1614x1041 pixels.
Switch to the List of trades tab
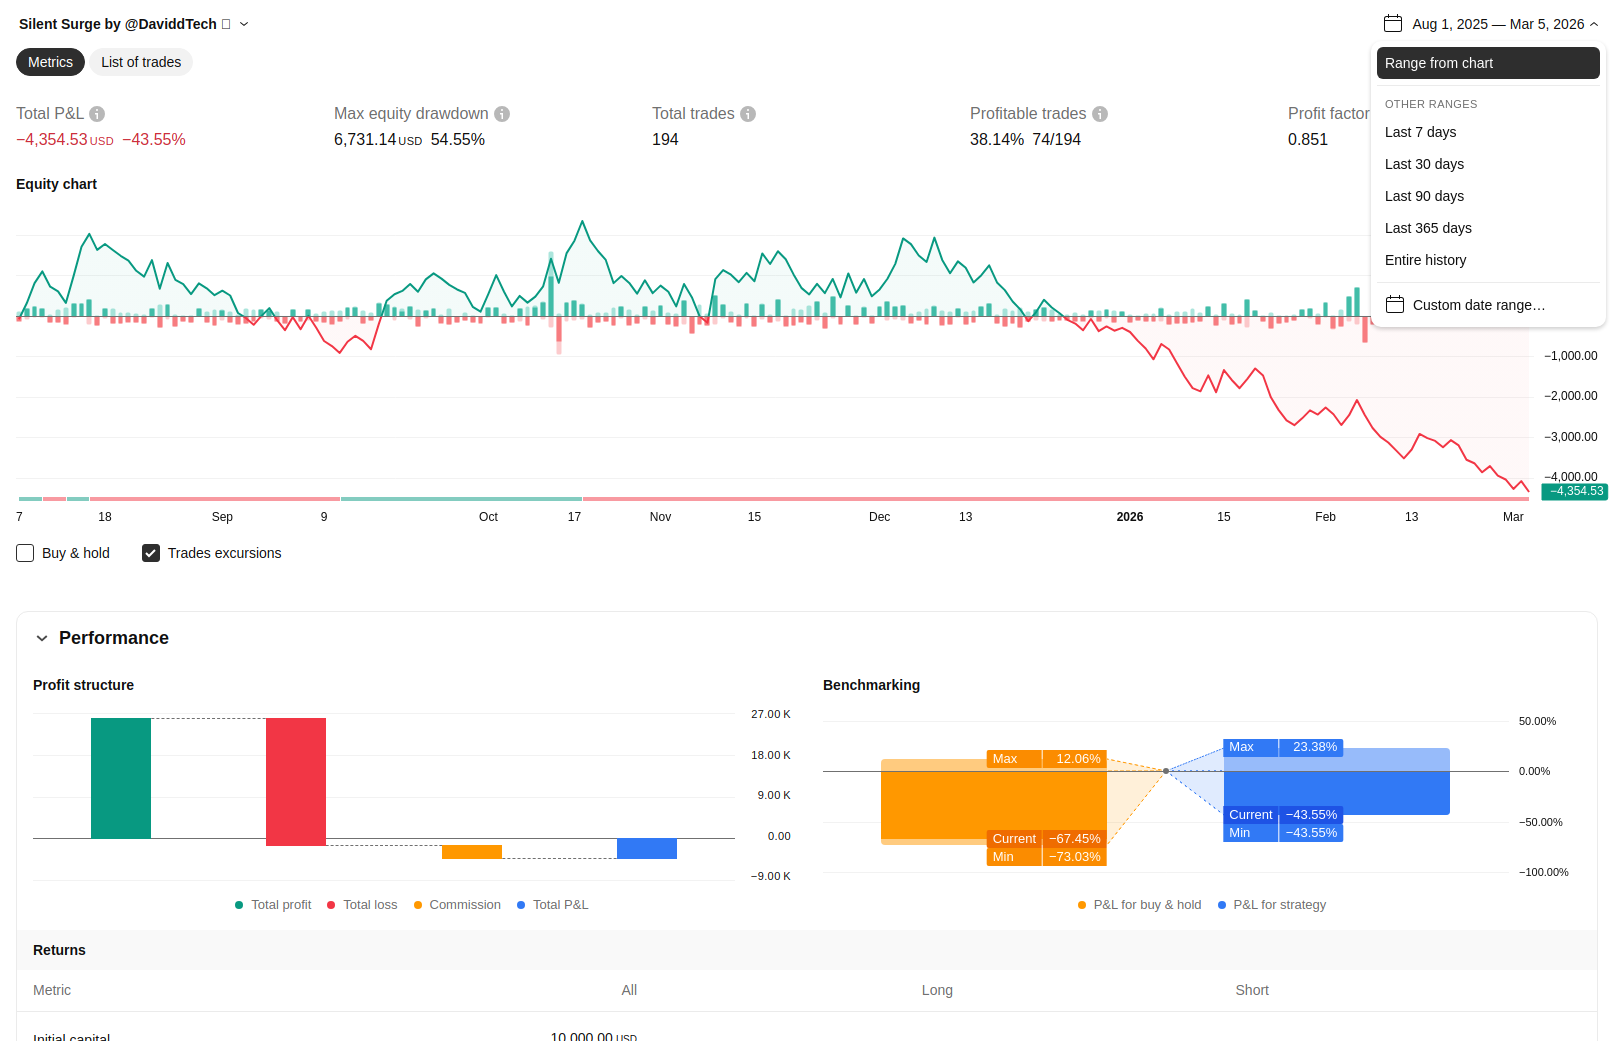141,62
